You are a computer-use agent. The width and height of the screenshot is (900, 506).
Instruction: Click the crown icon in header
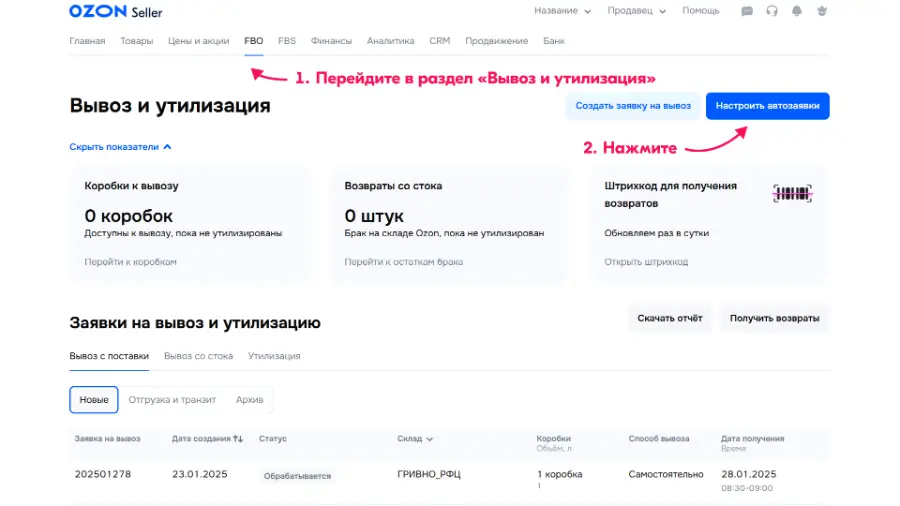[822, 11]
